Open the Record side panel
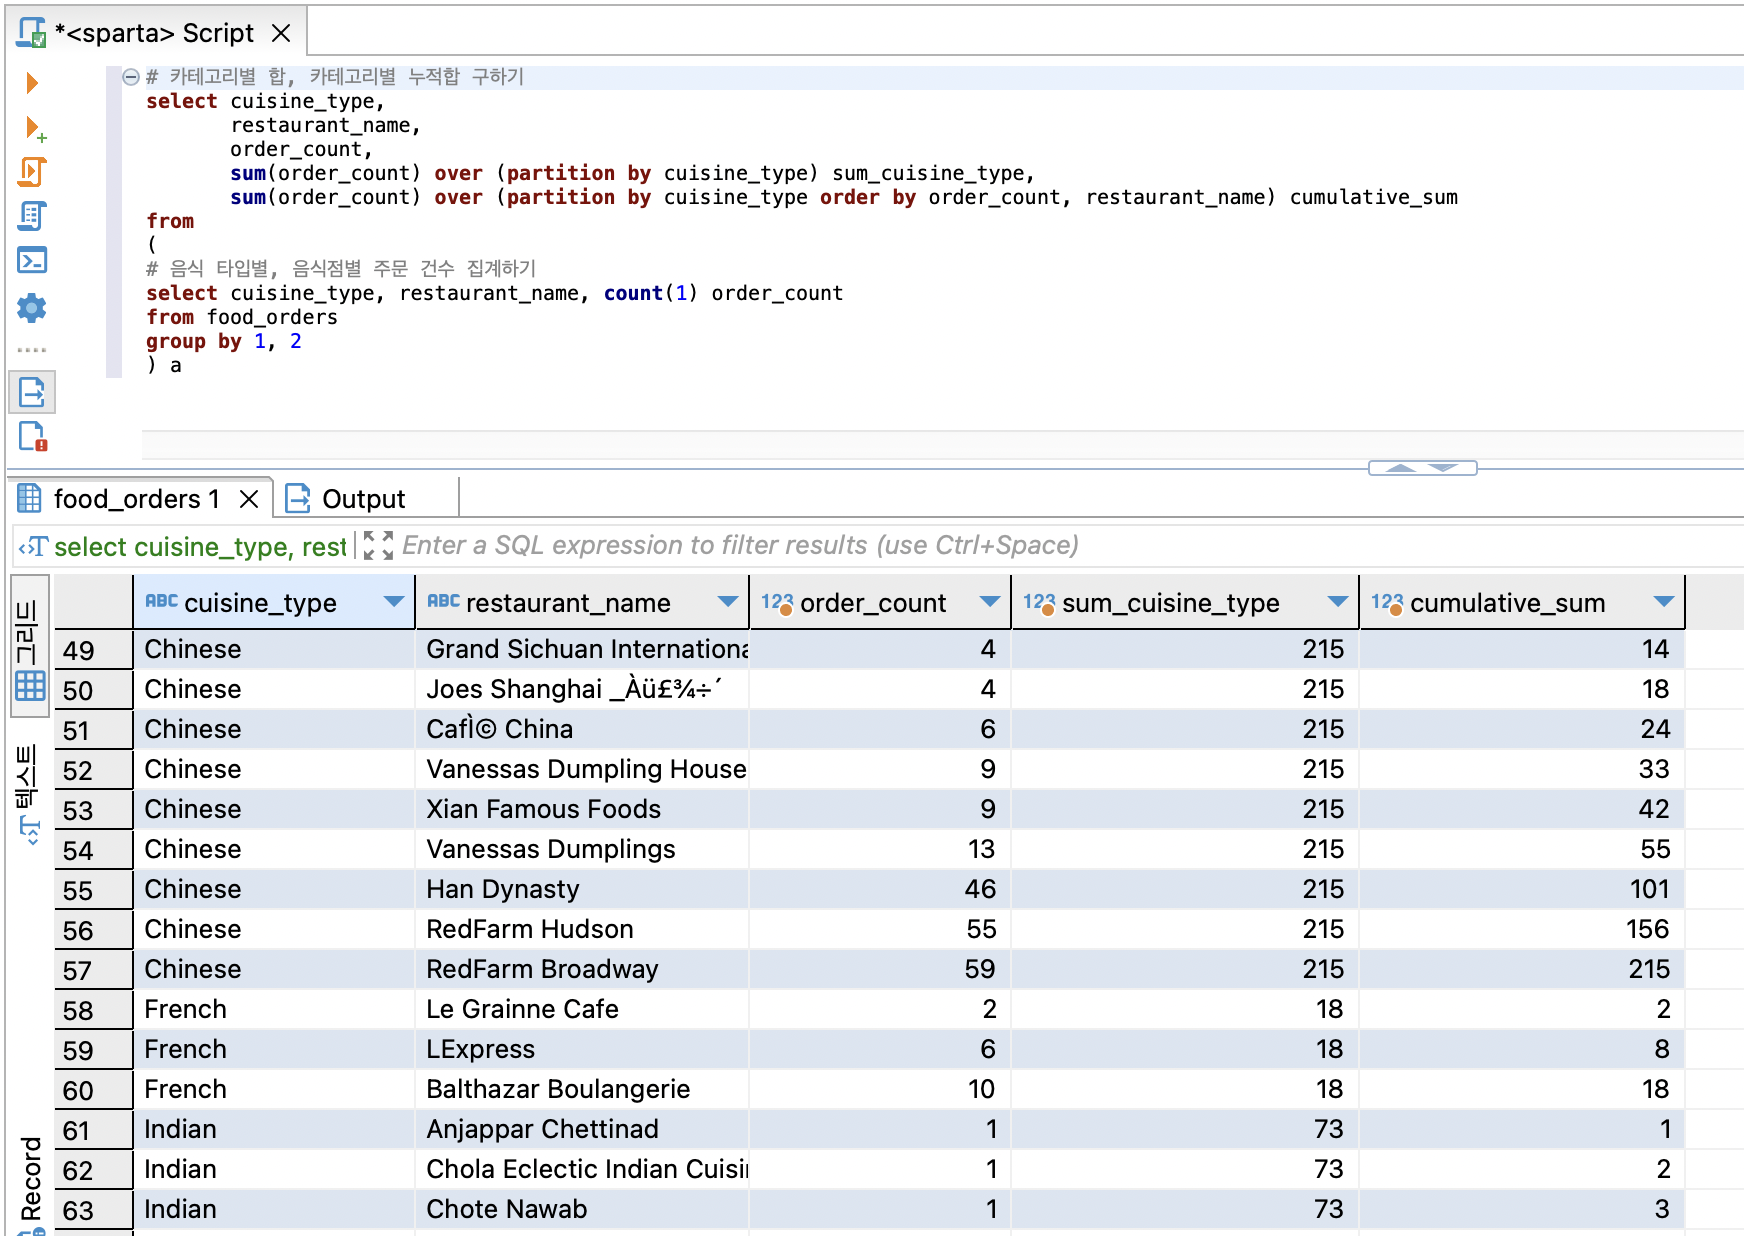1744x1236 pixels. 30,1180
